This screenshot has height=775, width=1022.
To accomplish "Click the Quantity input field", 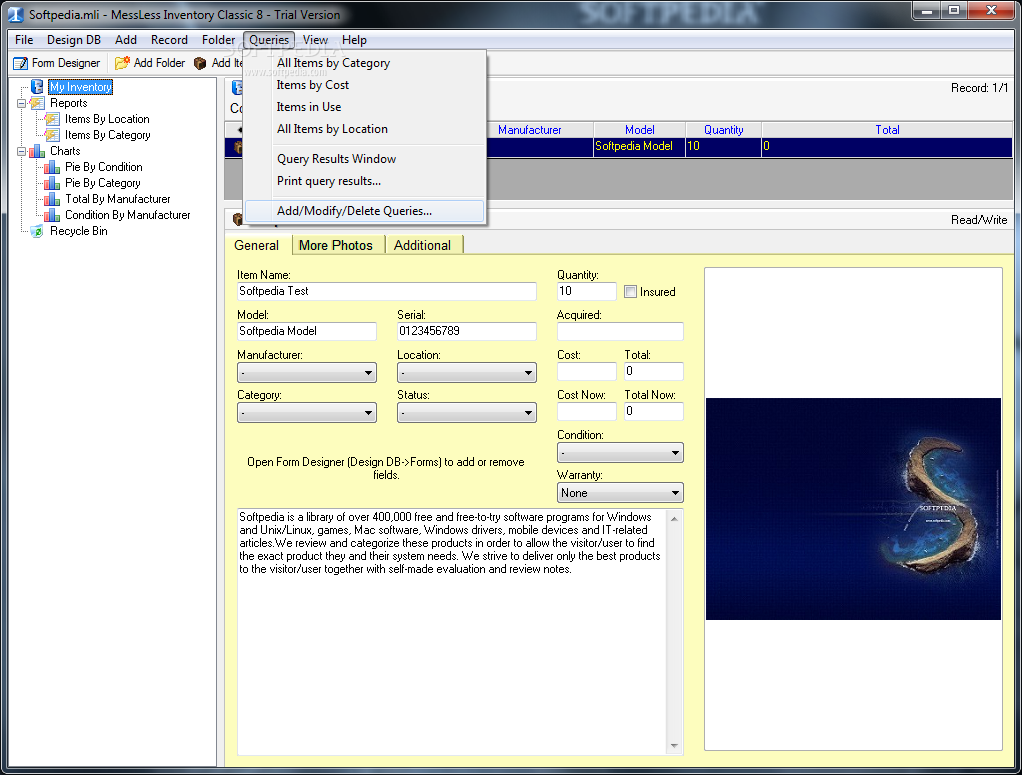I will [587, 291].
